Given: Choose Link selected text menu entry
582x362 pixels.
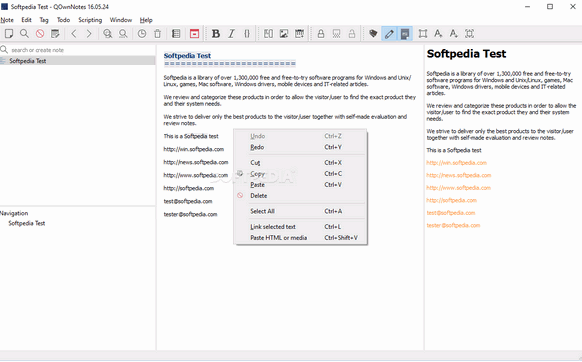Looking at the screenshot, I should click(x=301, y=227).
